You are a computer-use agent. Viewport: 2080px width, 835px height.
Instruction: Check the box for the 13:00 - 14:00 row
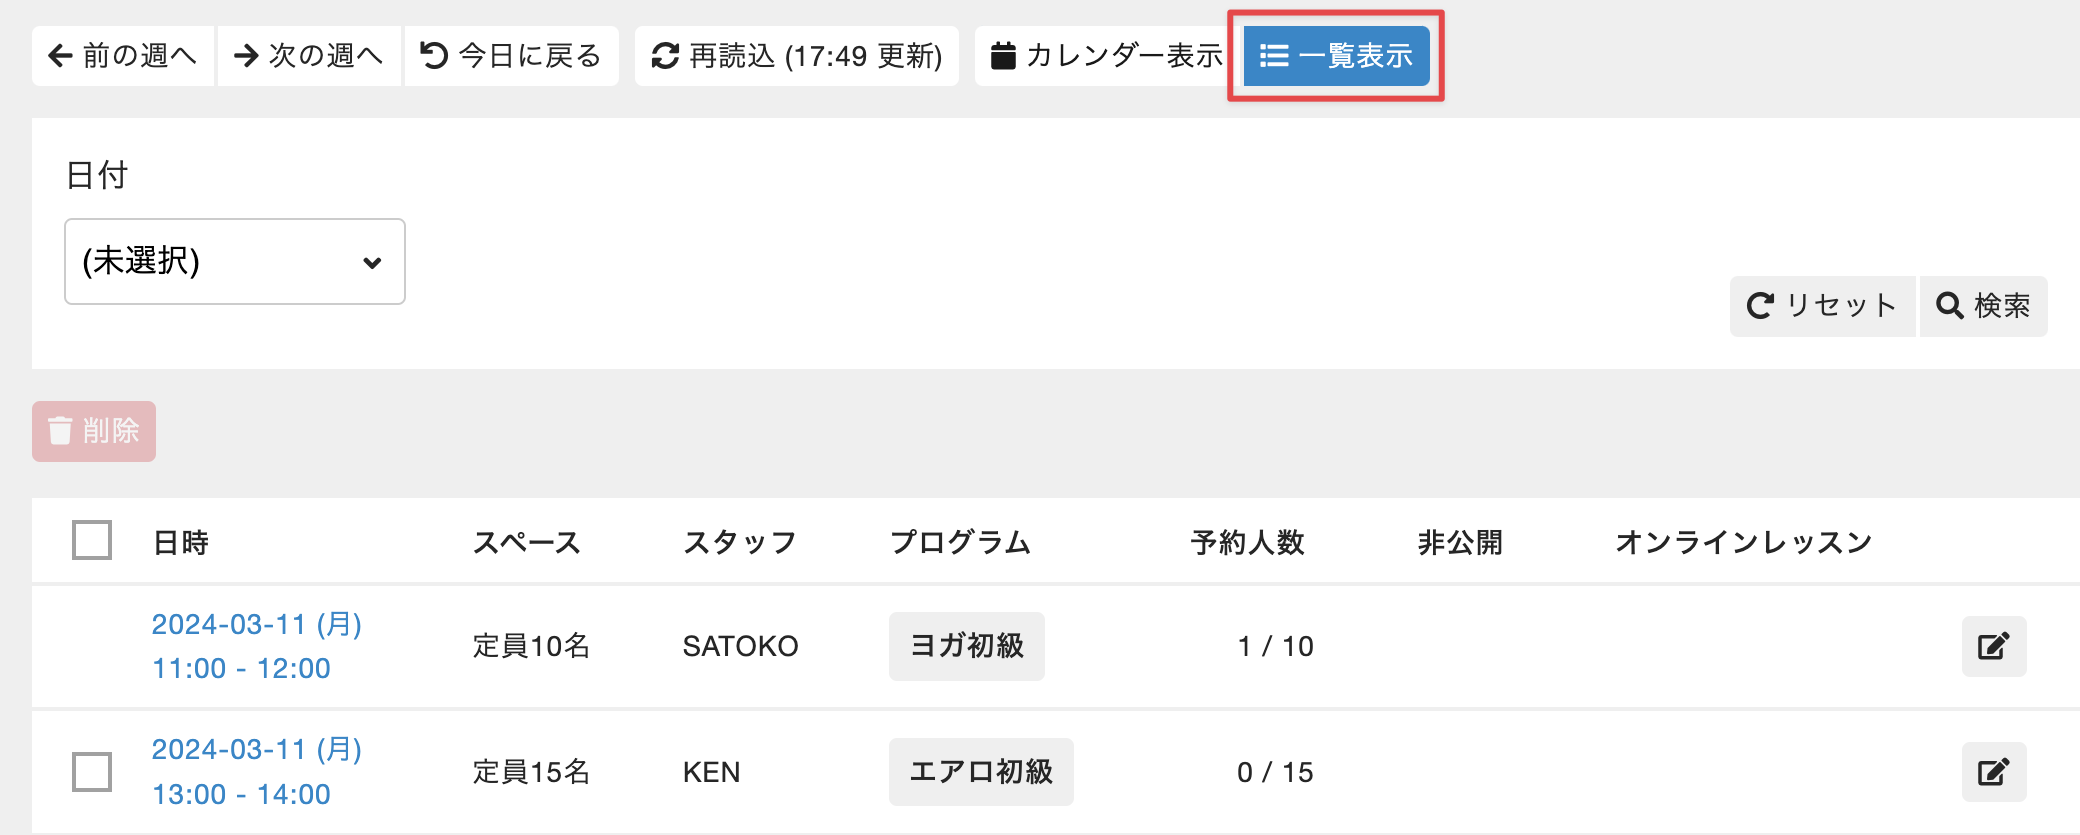click(92, 772)
